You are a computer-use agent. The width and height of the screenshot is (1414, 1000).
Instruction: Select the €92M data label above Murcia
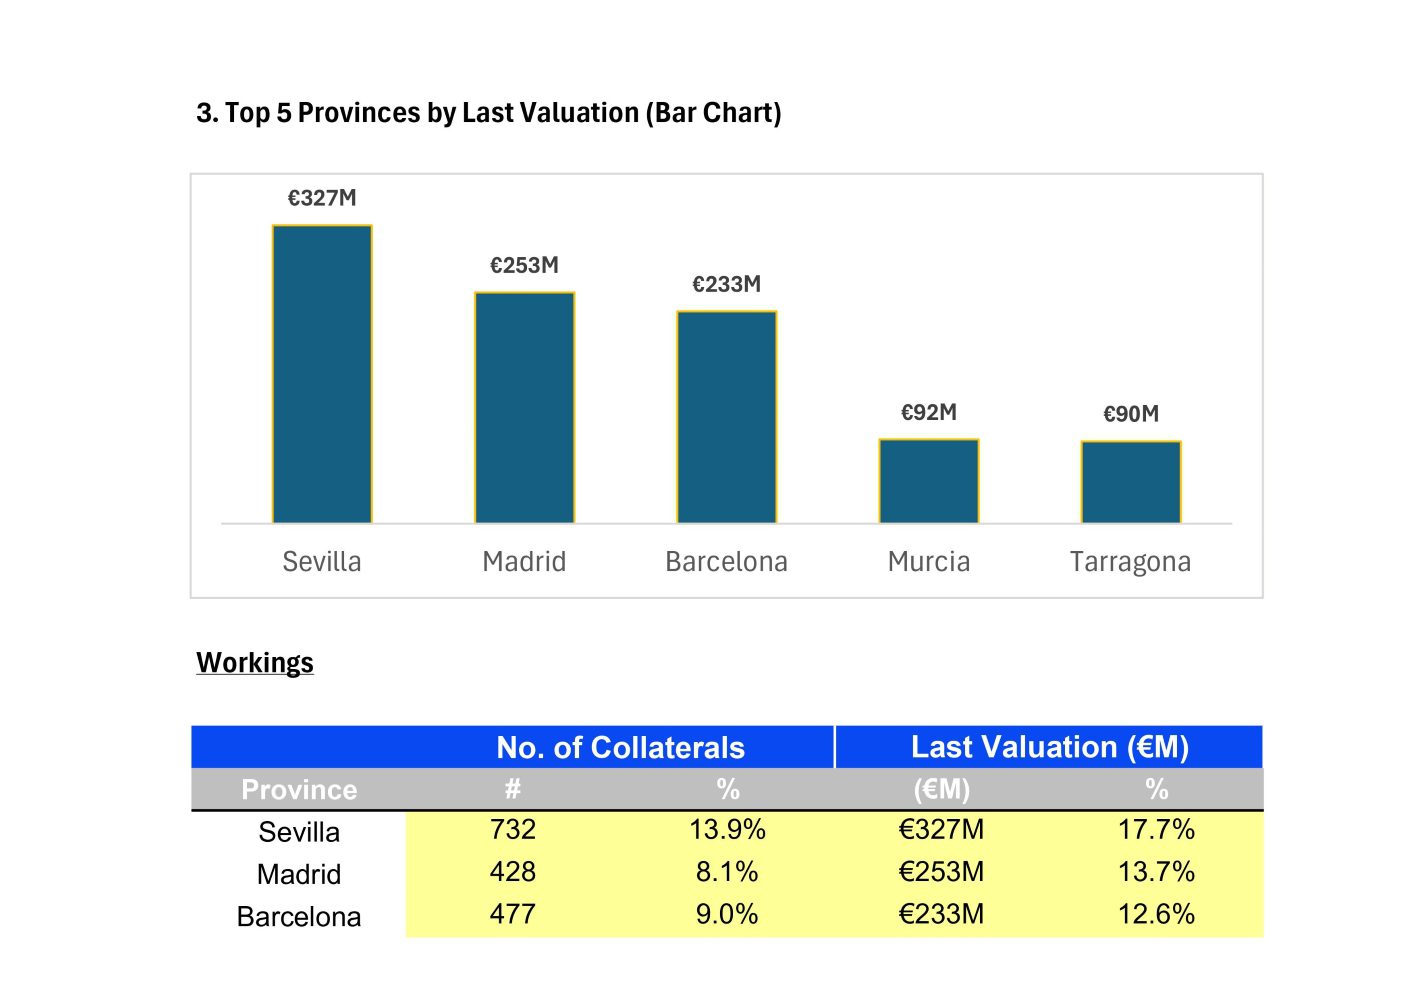pos(928,412)
